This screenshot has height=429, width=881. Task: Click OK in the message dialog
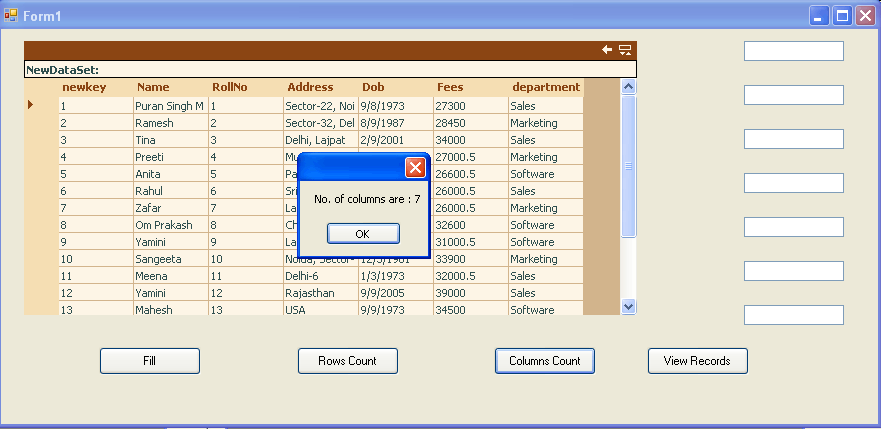tap(363, 234)
